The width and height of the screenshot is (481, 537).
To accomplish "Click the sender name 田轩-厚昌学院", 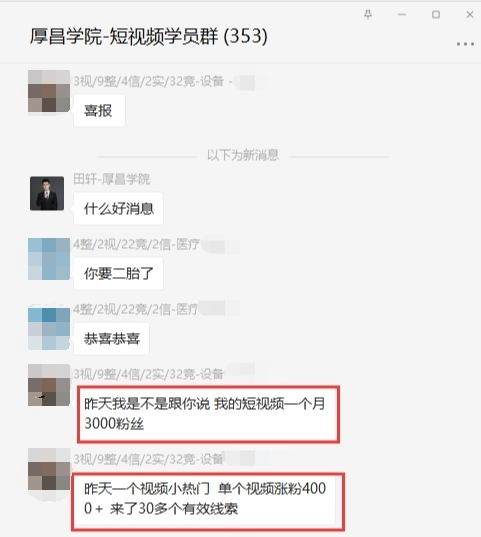I will tap(112, 179).
